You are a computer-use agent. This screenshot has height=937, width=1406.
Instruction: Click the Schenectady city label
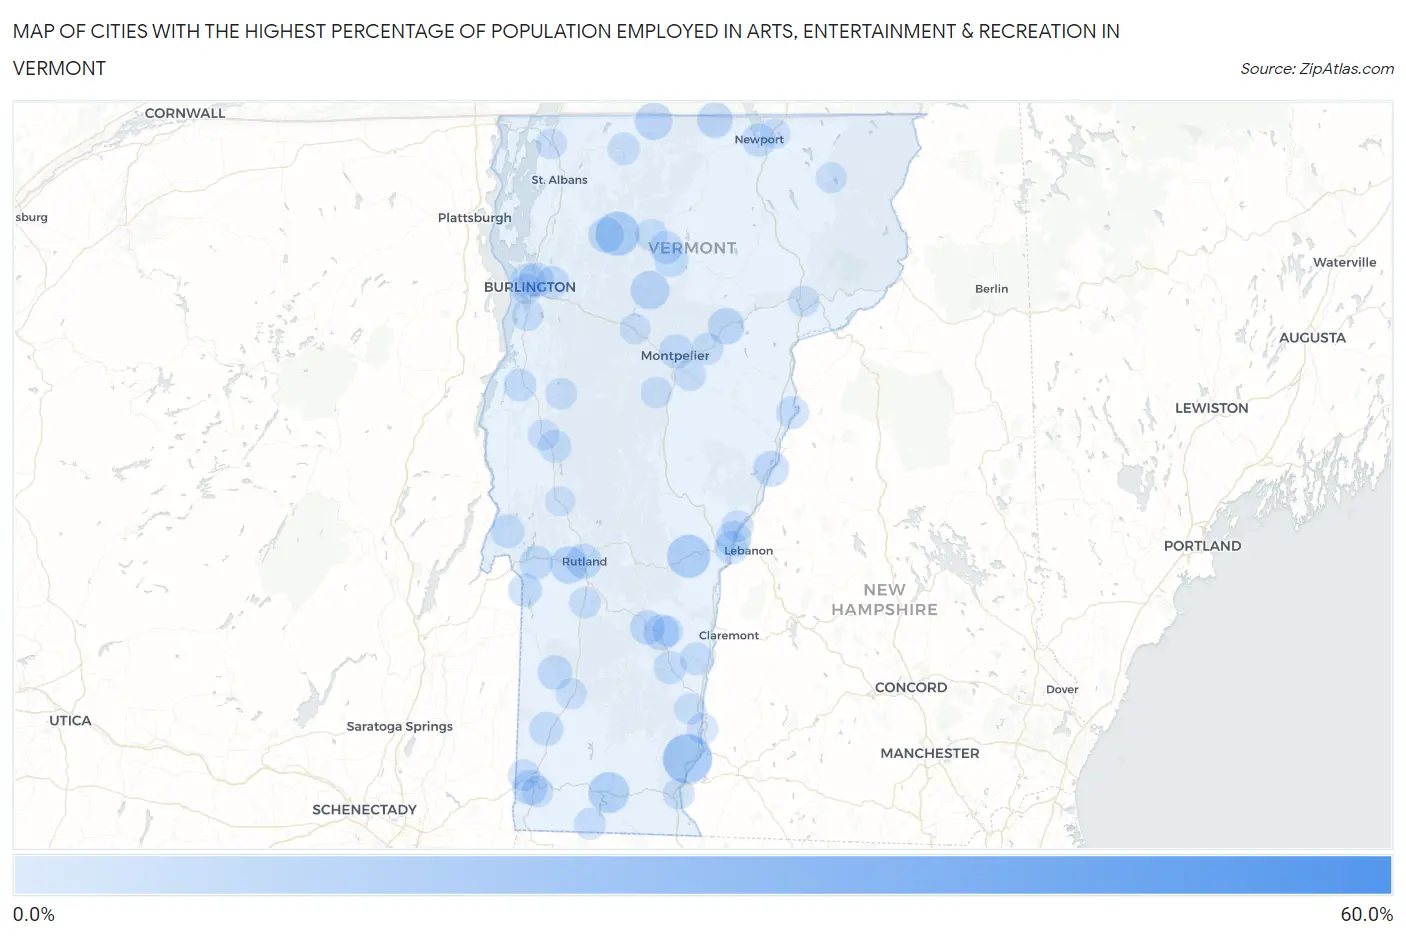coord(364,810)
